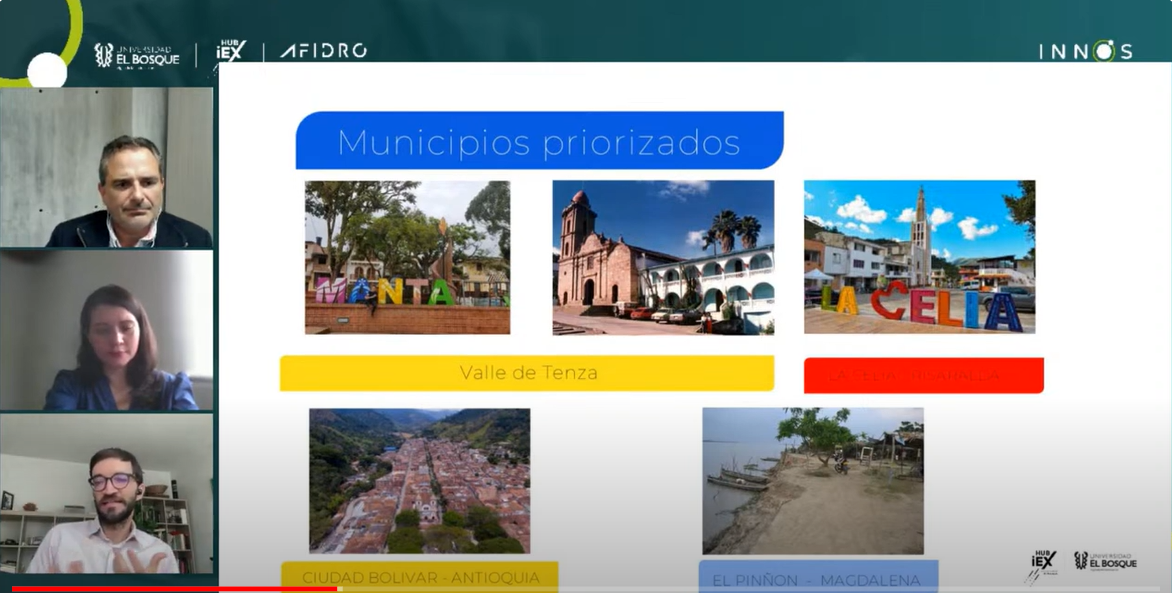Click the HUB iEX logo in the header
The width and height of the screenshot is (1172, 593).
tap(231, 51)
